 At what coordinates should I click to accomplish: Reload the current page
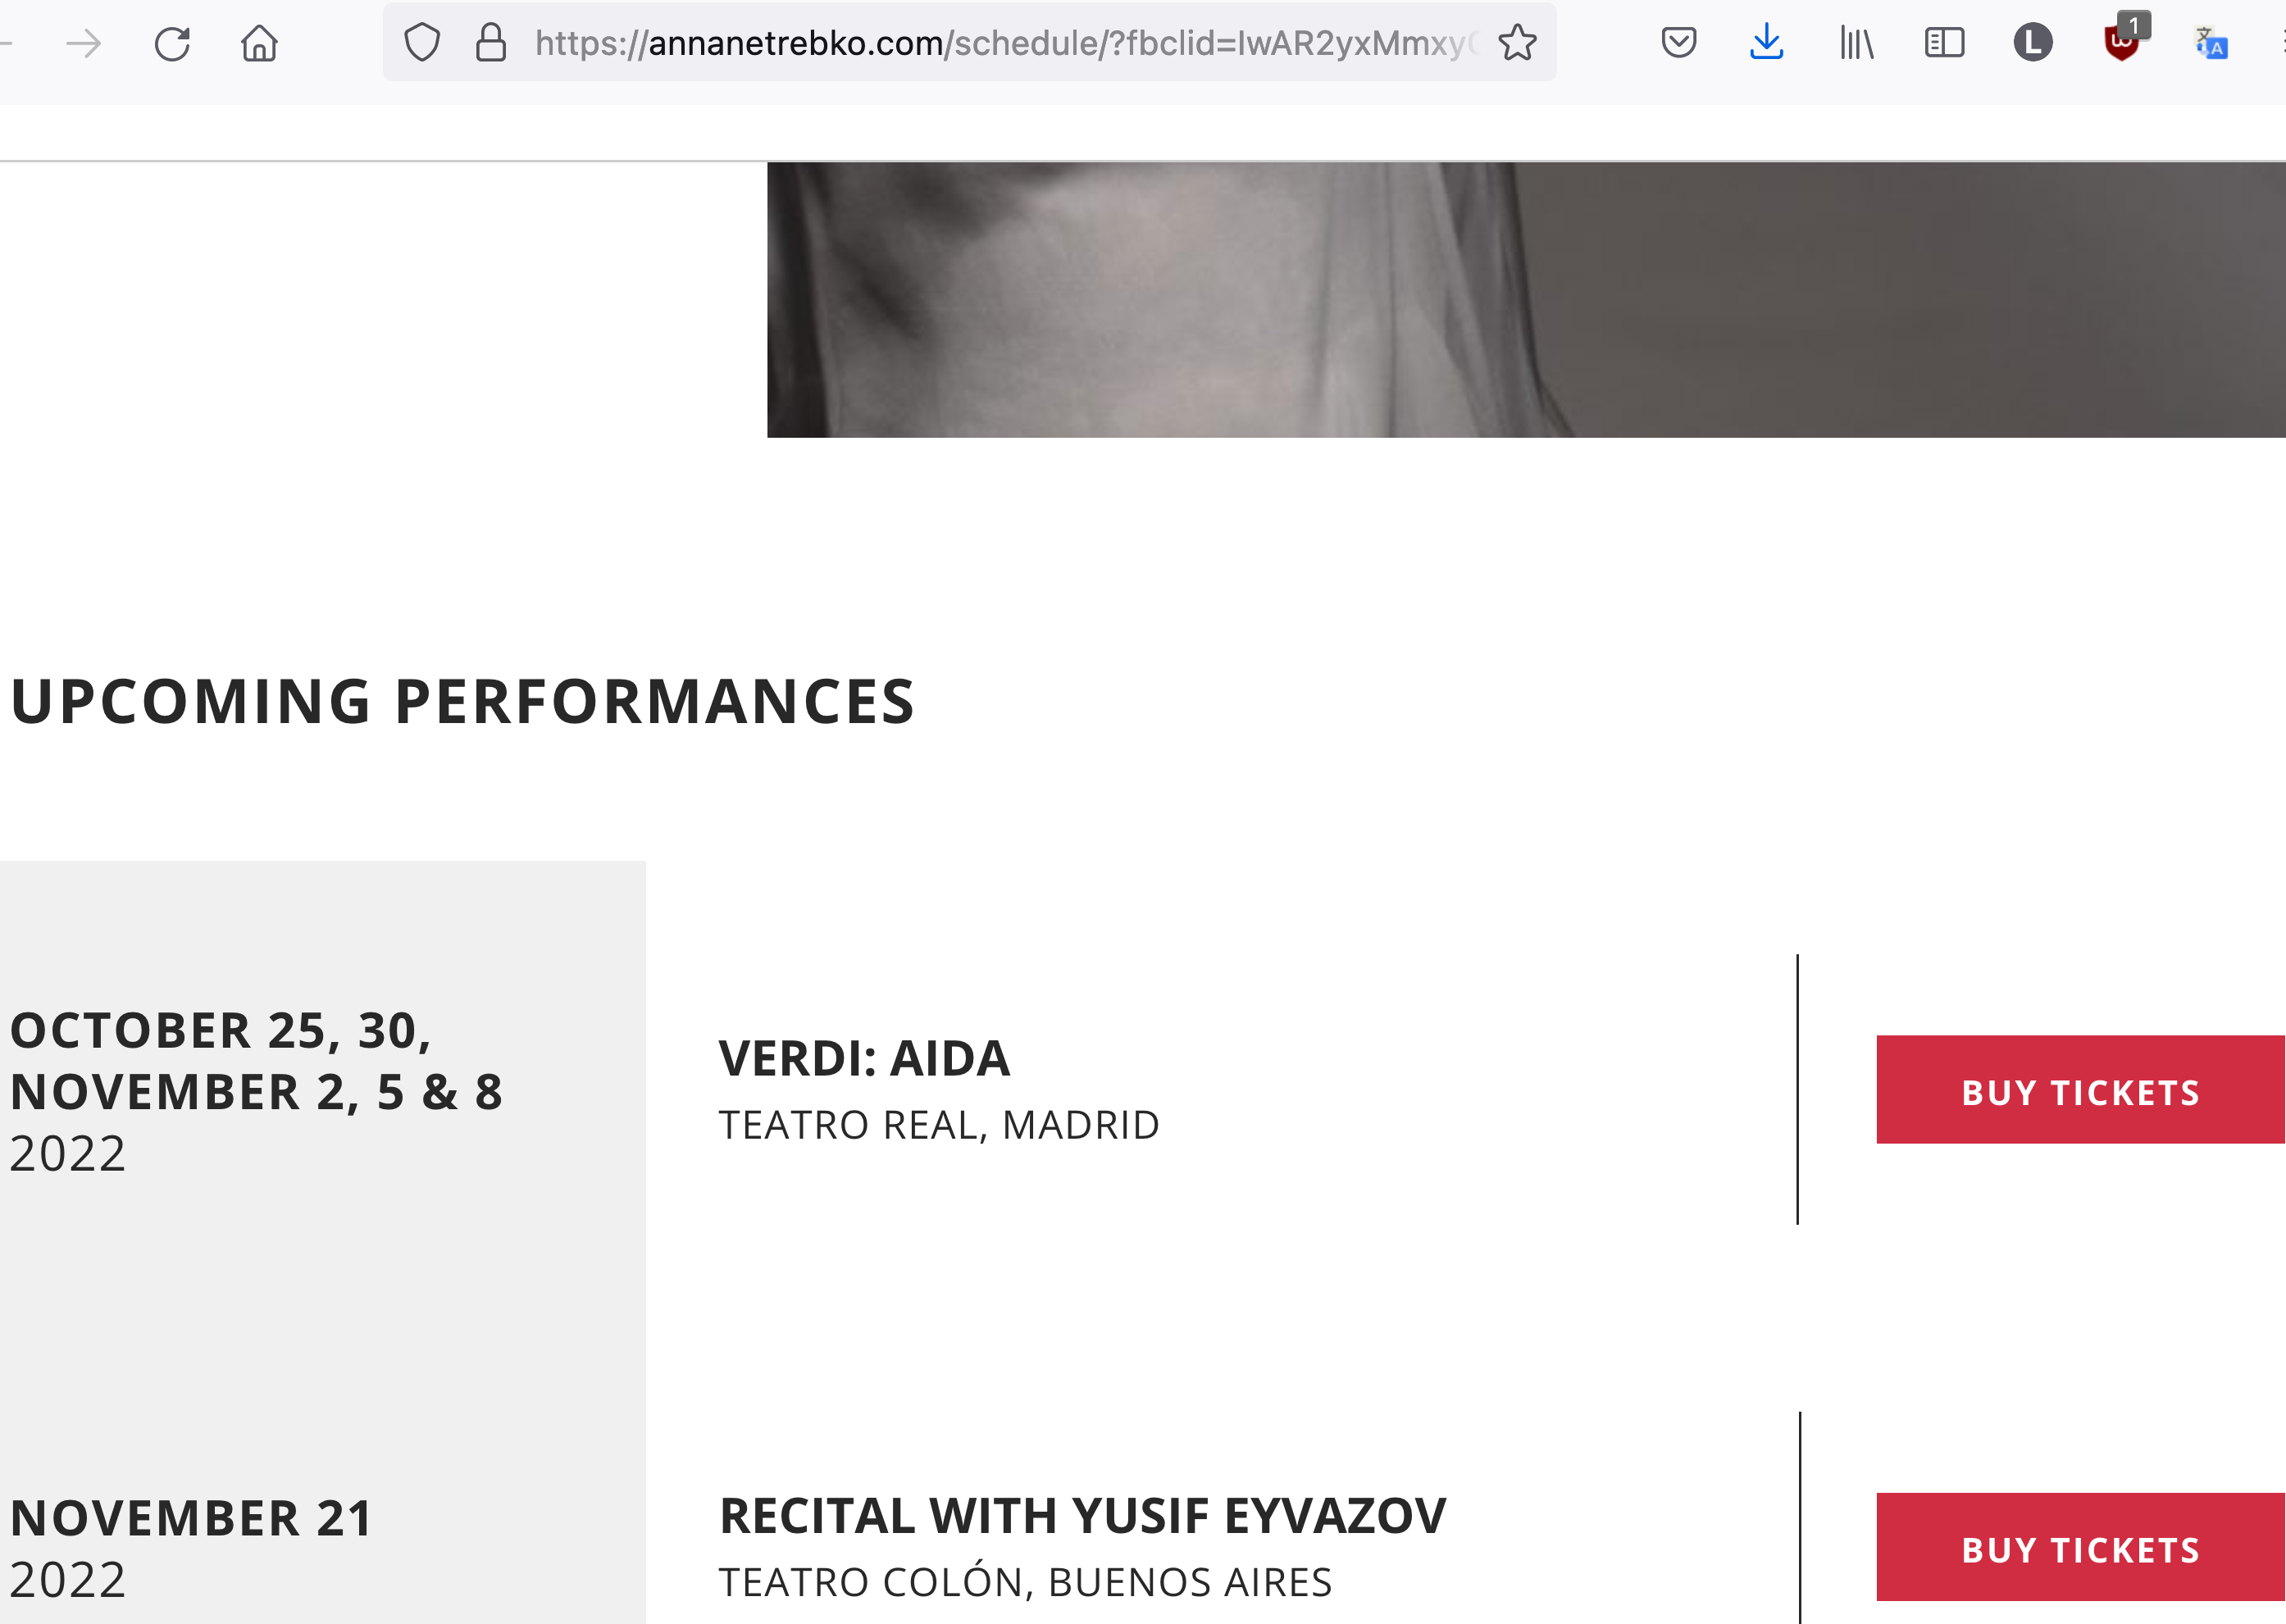(172, 44)
